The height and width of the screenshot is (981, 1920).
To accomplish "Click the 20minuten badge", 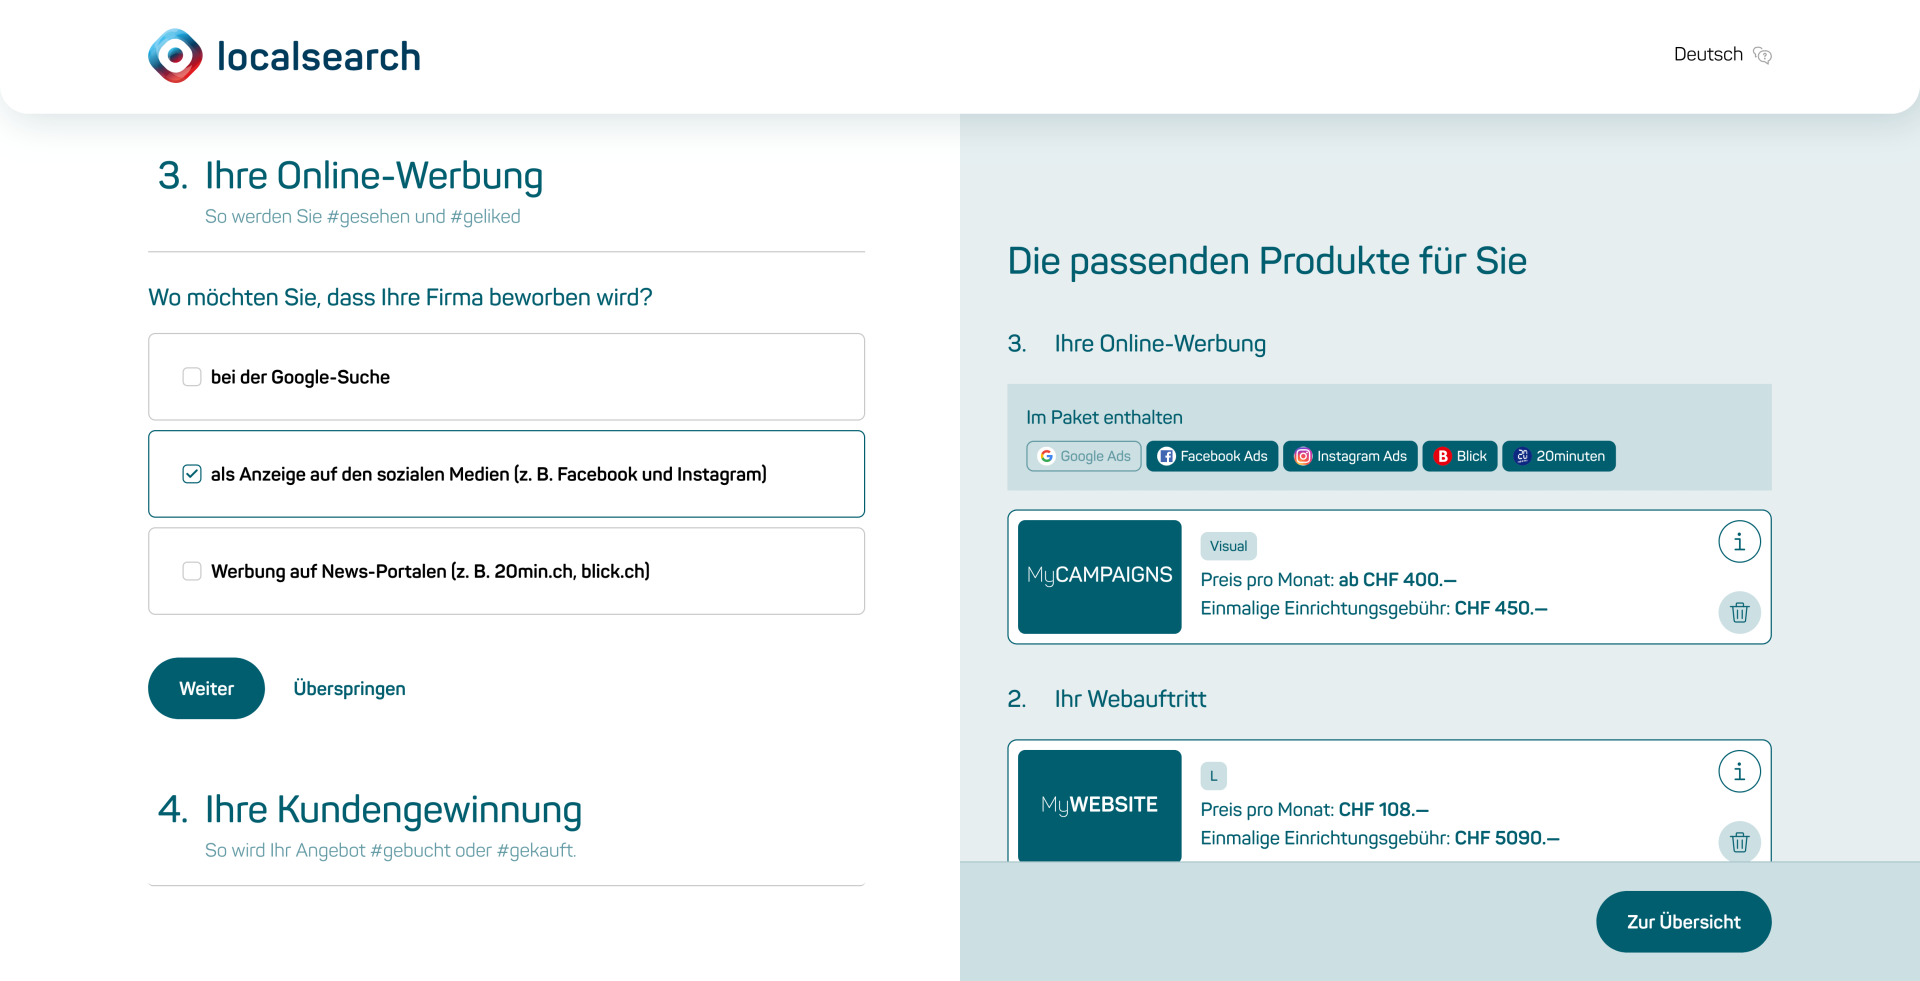I will point(1559,456).
